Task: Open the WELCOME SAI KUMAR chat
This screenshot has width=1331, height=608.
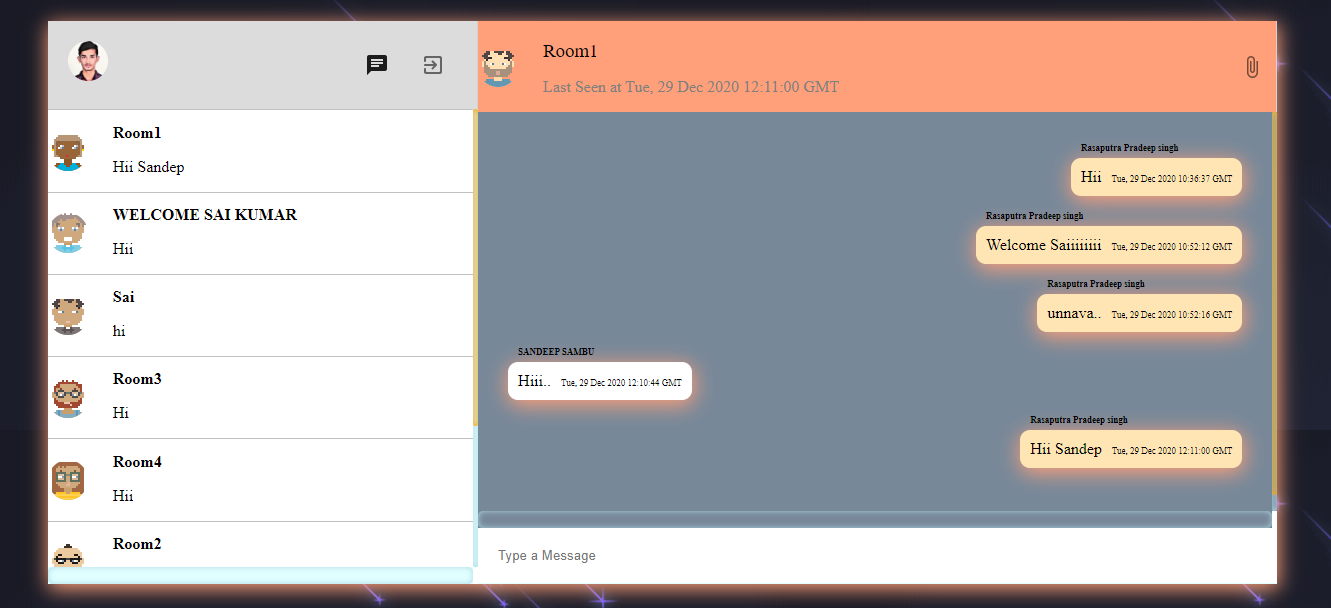Action: (260, 234)
